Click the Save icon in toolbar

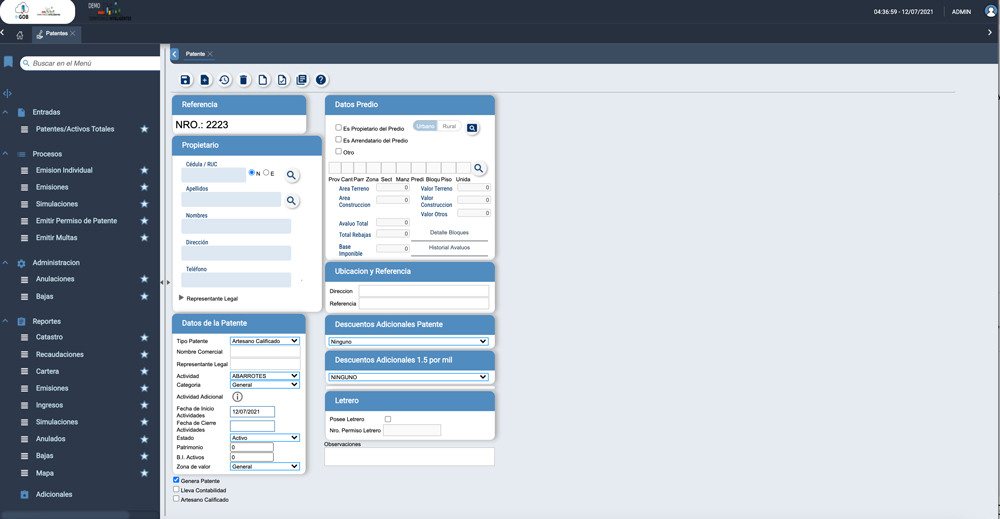click(x=185, y=80)
